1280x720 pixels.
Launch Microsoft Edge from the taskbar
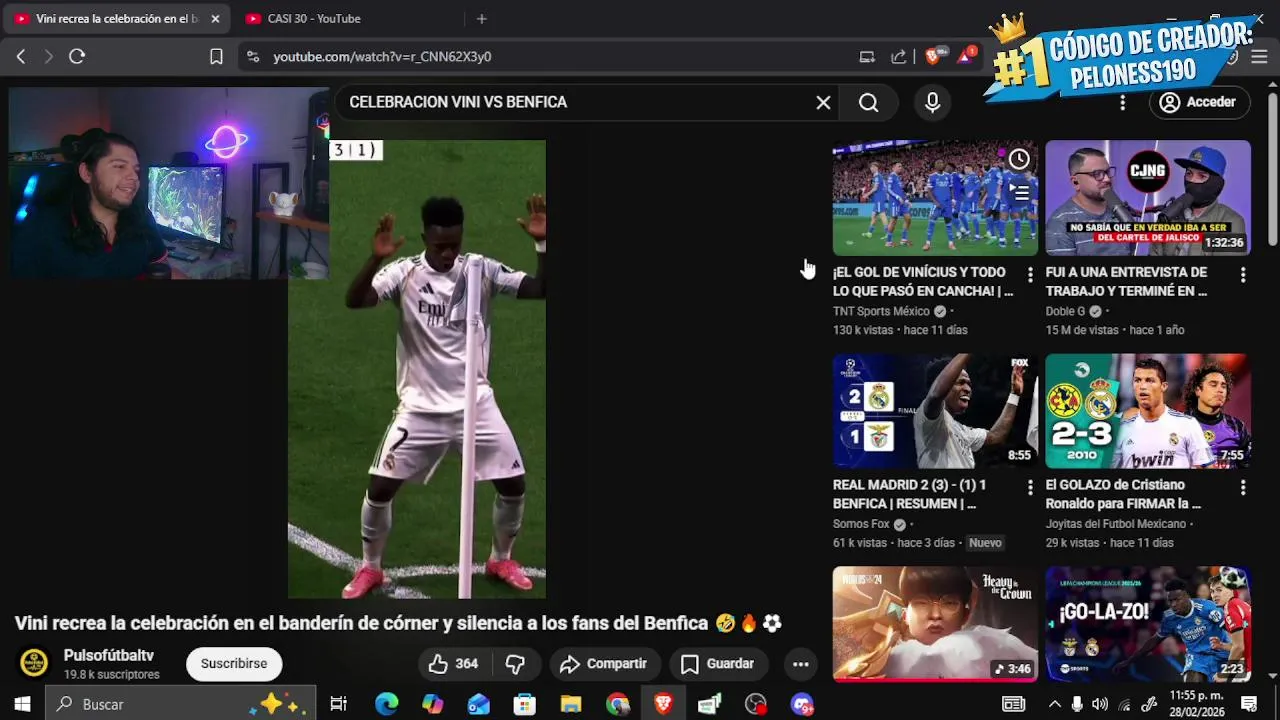[x=386, y=704]
